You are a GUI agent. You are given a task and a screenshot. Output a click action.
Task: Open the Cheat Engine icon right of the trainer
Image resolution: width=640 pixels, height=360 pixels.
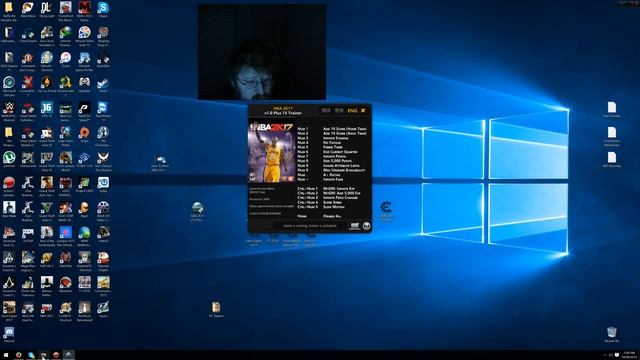386,207
